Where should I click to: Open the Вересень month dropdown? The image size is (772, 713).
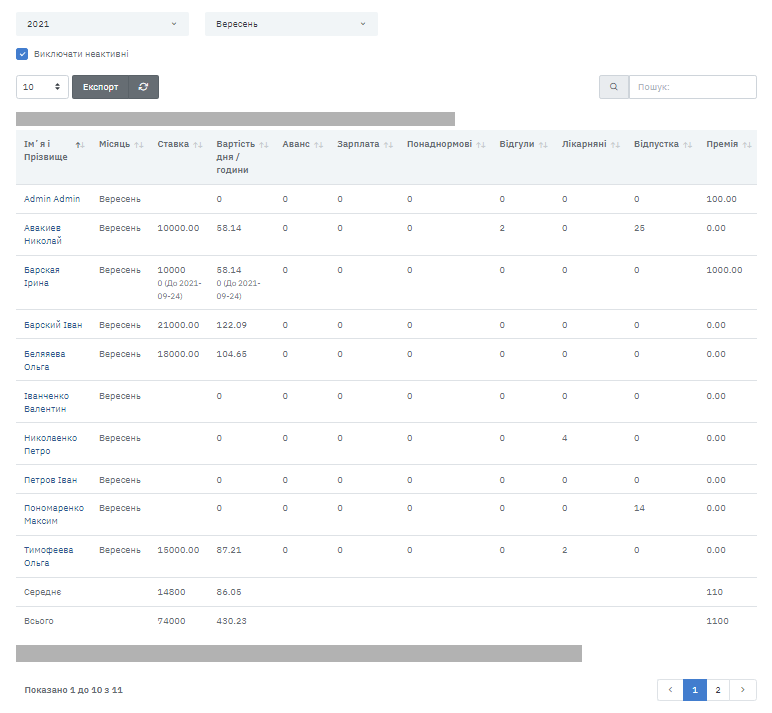click(291, 24)
